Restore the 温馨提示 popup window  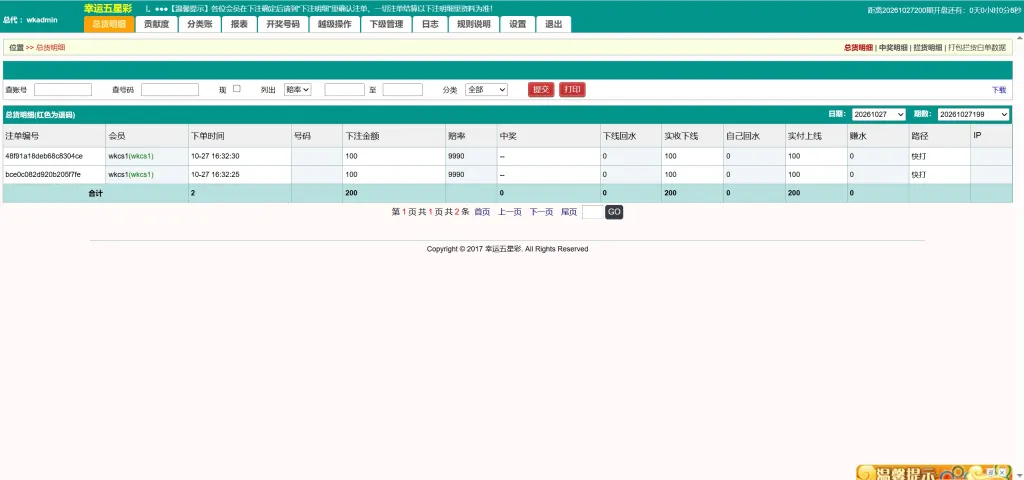[991, 471]
